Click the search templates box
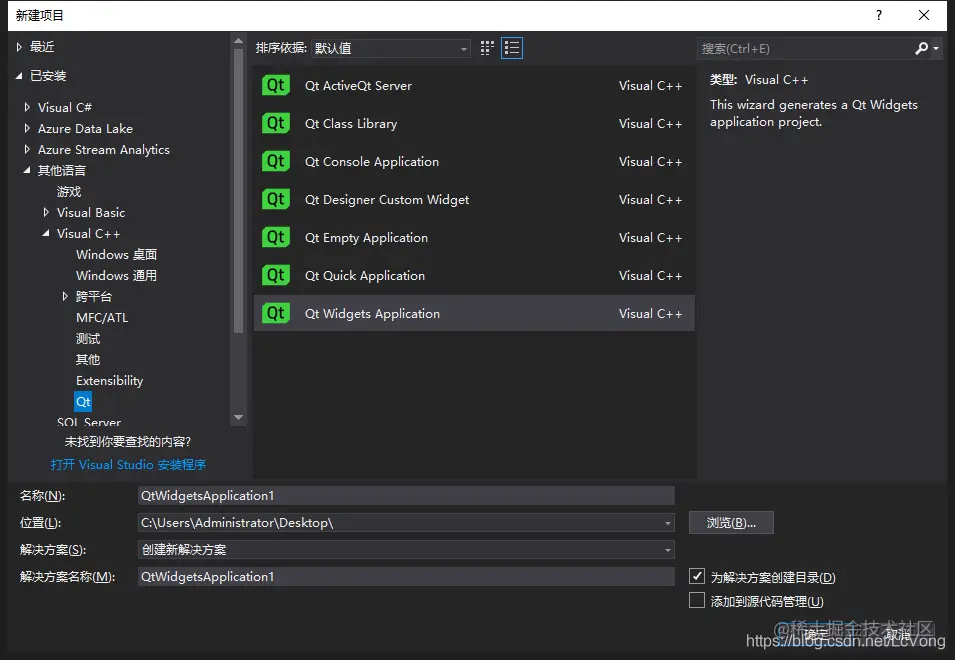The width and height of the screenshot is (955, 660). [x=805, y=49]
